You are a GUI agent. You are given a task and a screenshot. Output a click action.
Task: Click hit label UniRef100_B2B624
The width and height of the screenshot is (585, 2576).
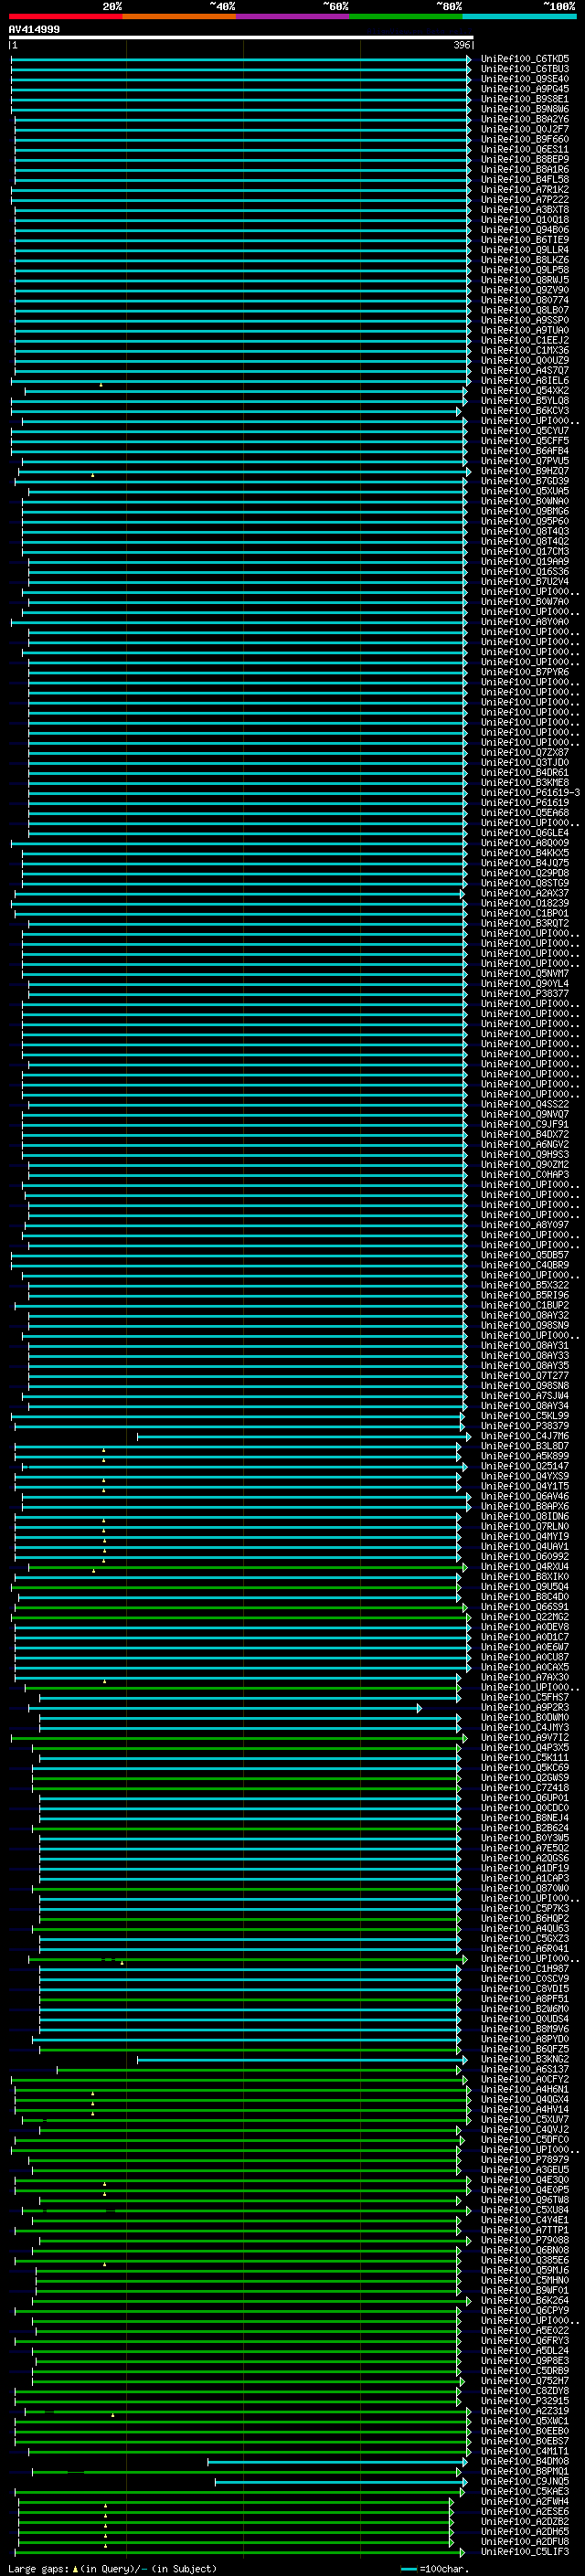525,1828
